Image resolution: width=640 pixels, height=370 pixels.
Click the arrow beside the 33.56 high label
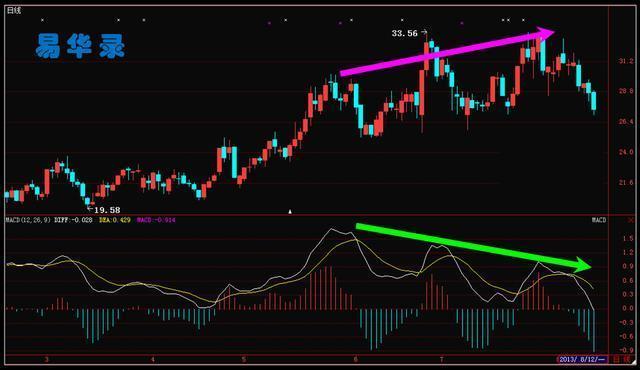pyautogui.click(x=424, y=31)
